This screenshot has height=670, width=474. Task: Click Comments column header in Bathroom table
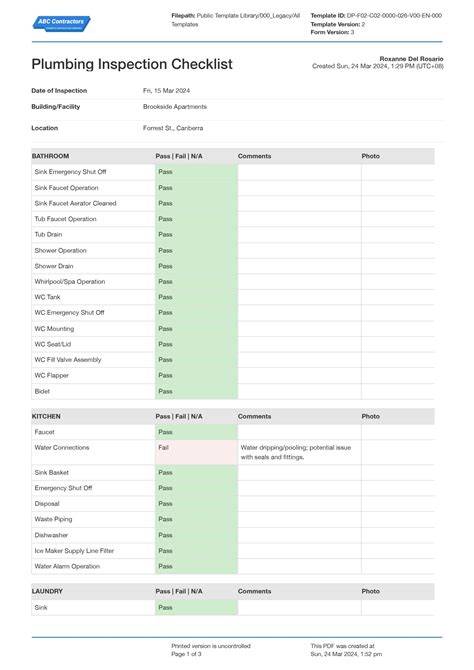254,156
